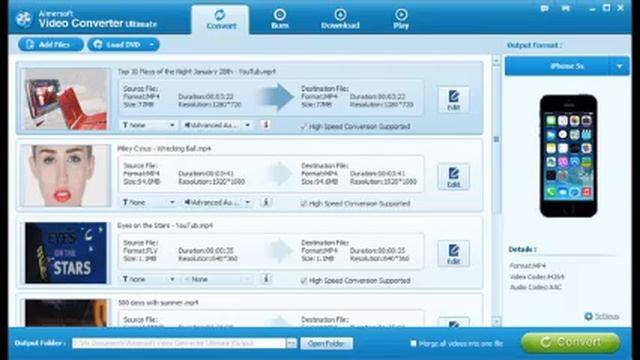
Task: Browse output folder with the ellipsis button
Action: coord(291,343)
